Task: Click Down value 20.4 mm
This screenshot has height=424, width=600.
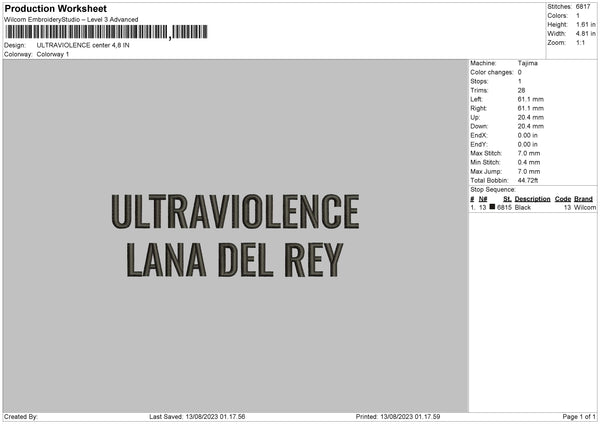Action: click(531, 126)
